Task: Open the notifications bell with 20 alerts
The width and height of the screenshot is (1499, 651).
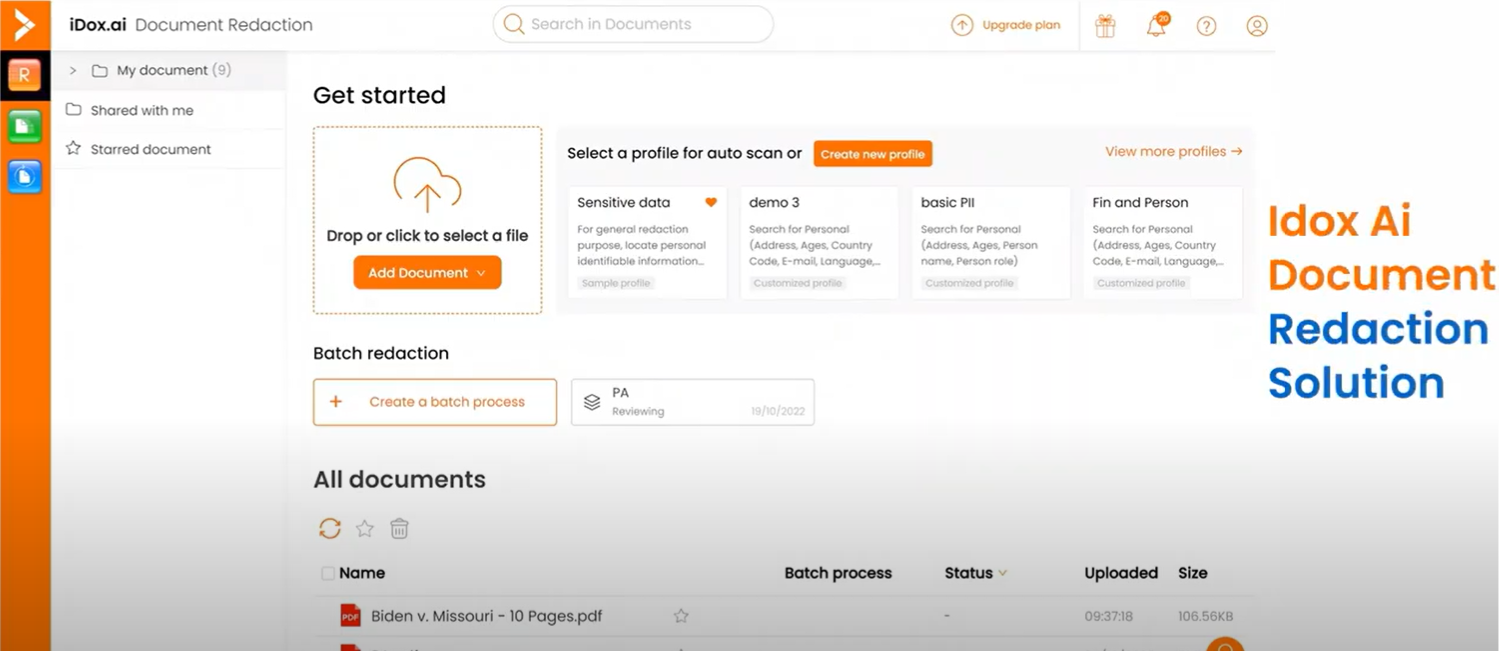Action: pos(1156,25)
